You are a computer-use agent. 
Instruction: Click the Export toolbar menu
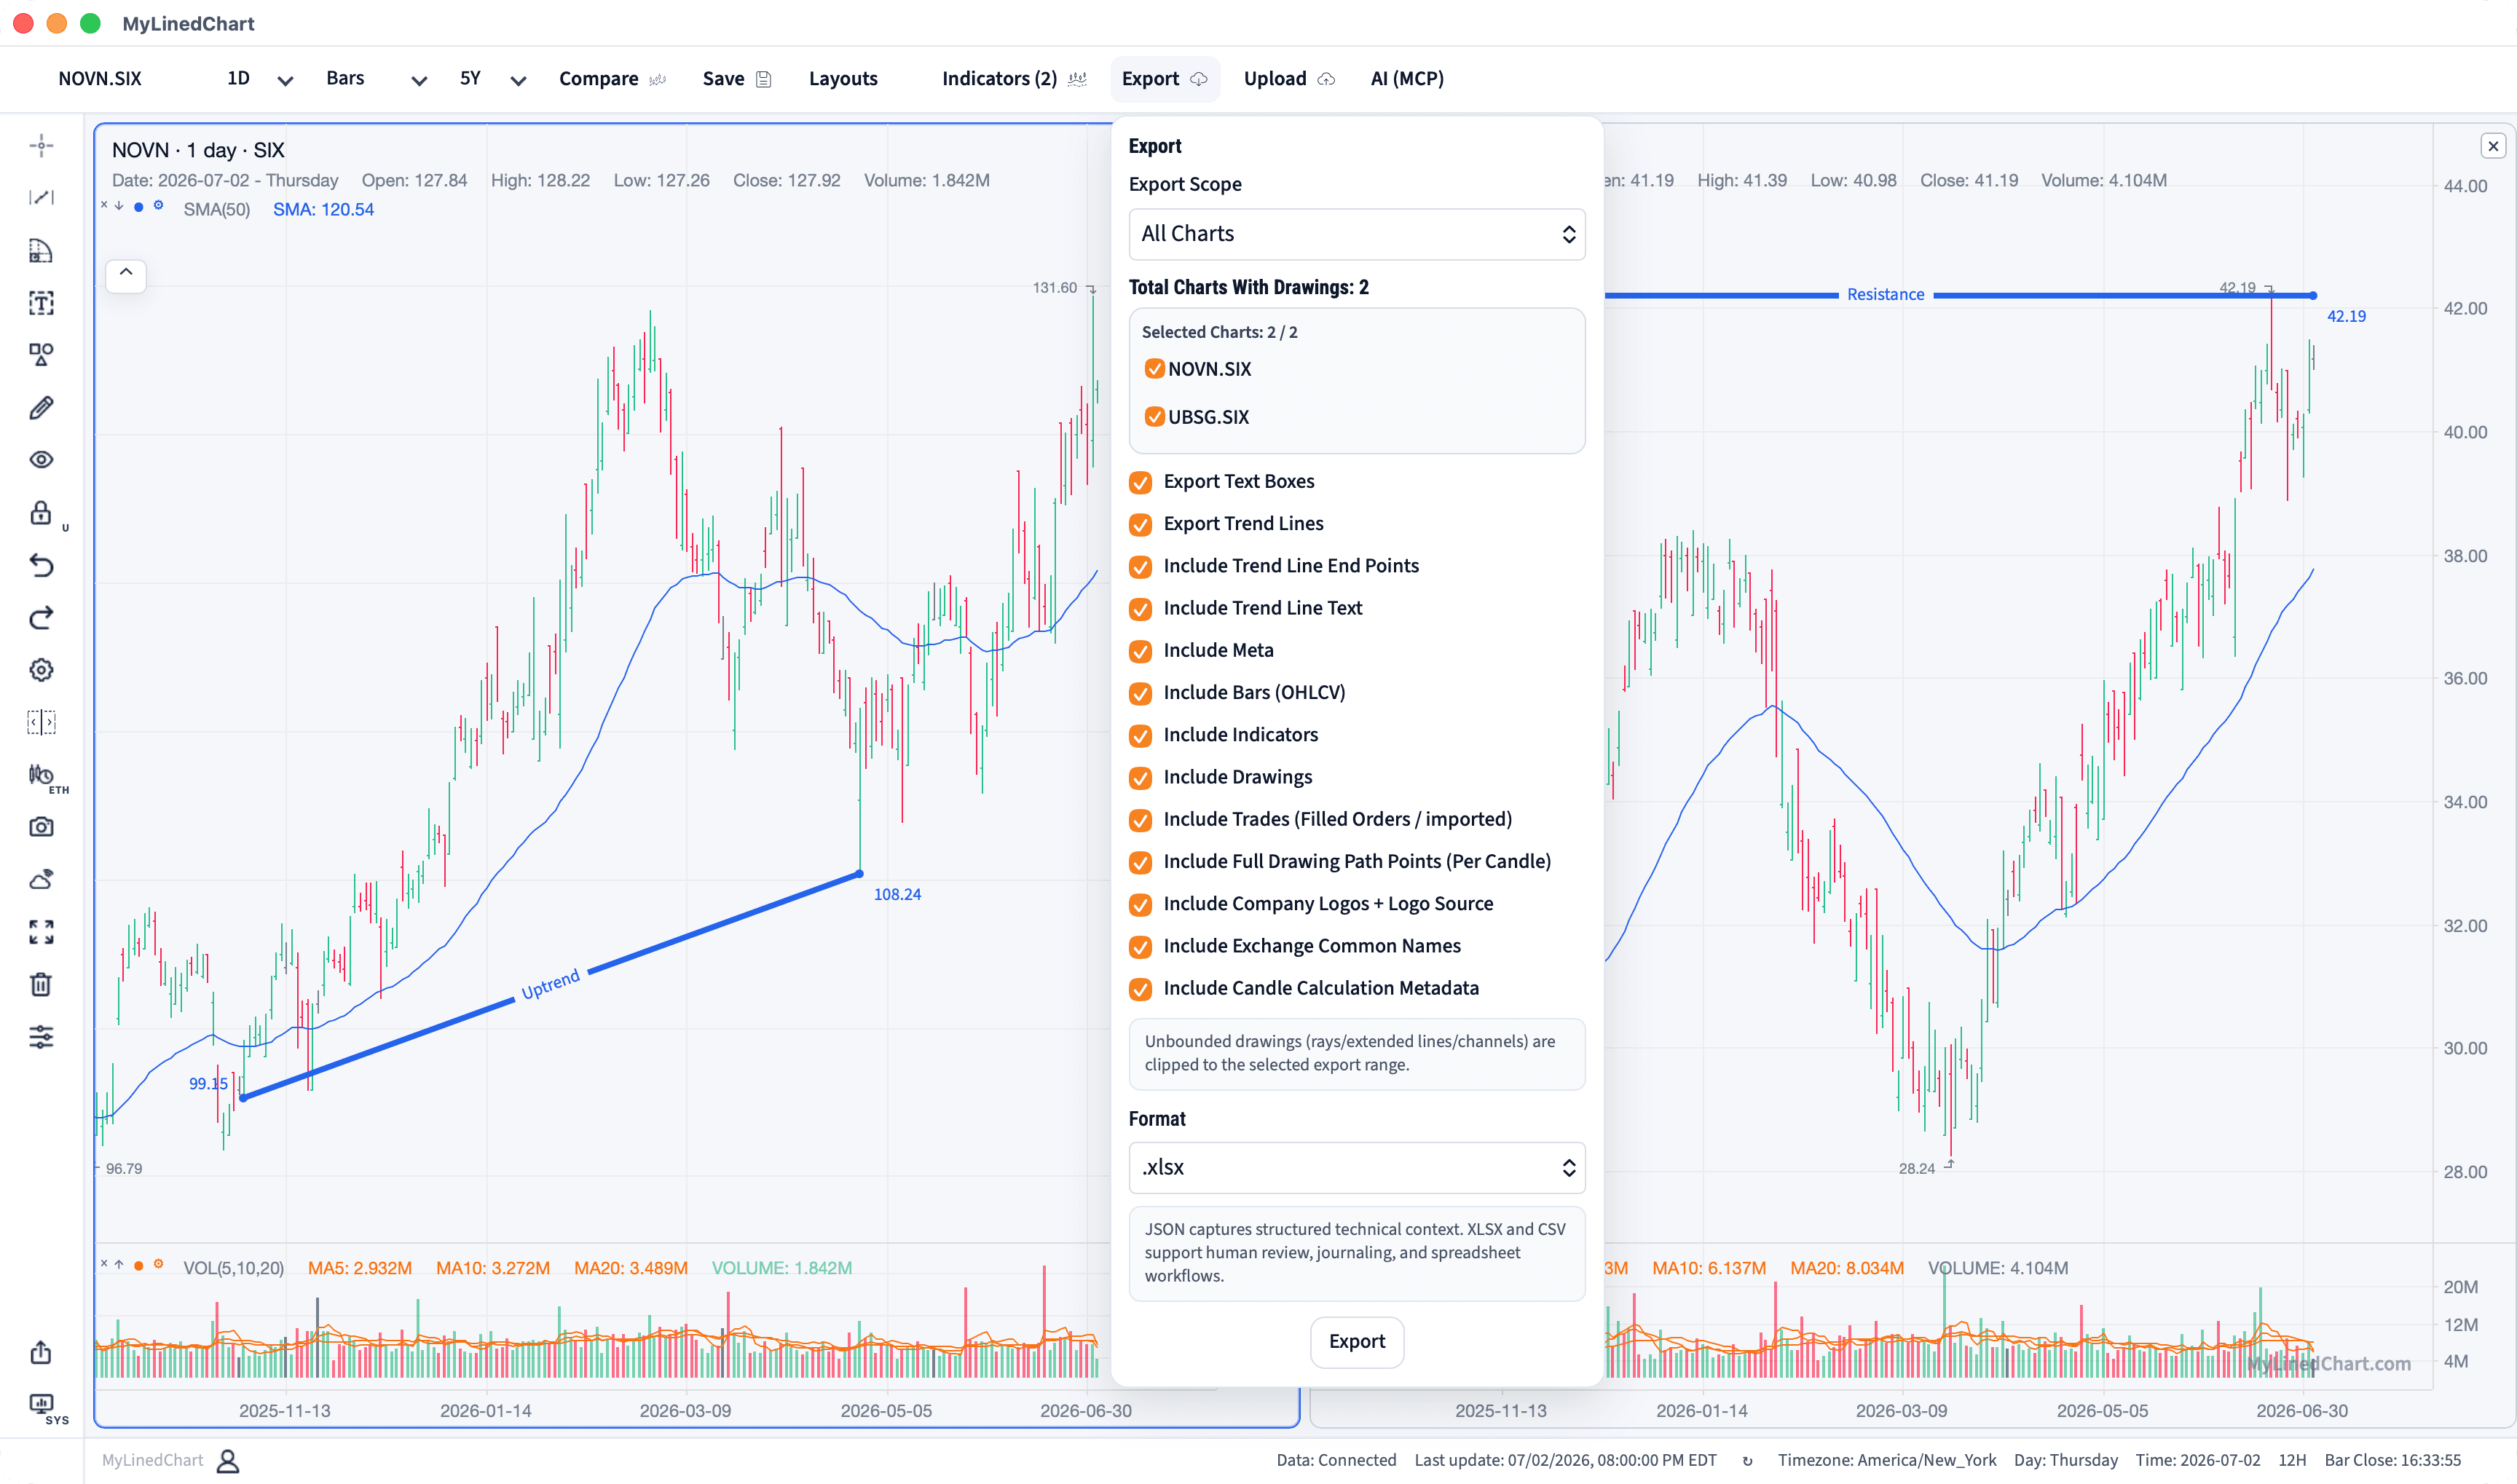[1164, 79]
